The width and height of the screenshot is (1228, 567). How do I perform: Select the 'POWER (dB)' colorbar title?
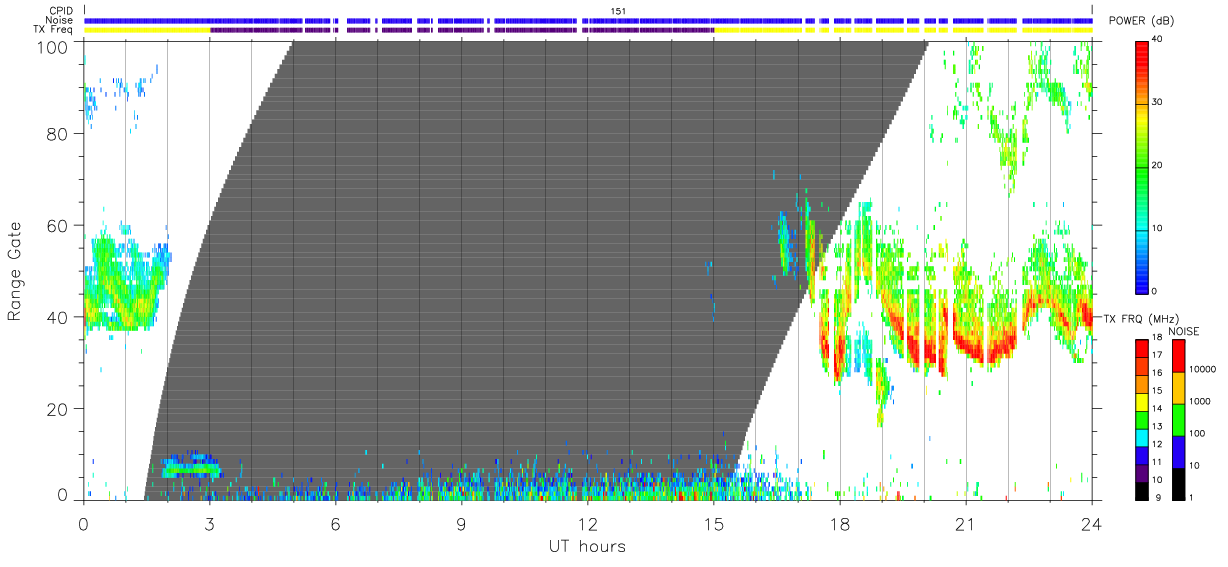pyautogui.click(x=1142, y=21)
